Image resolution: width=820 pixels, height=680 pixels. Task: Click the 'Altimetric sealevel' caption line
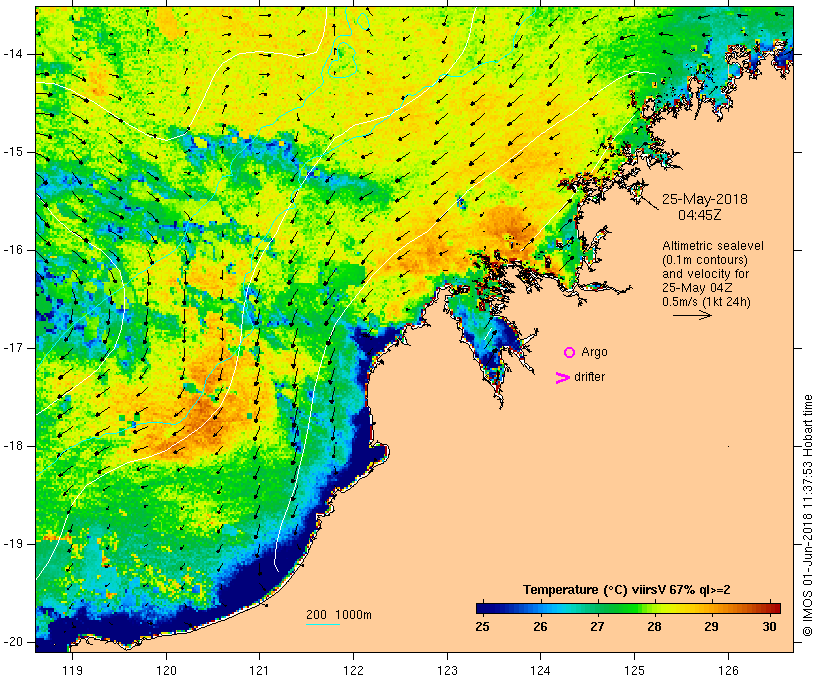coord(713,246)
